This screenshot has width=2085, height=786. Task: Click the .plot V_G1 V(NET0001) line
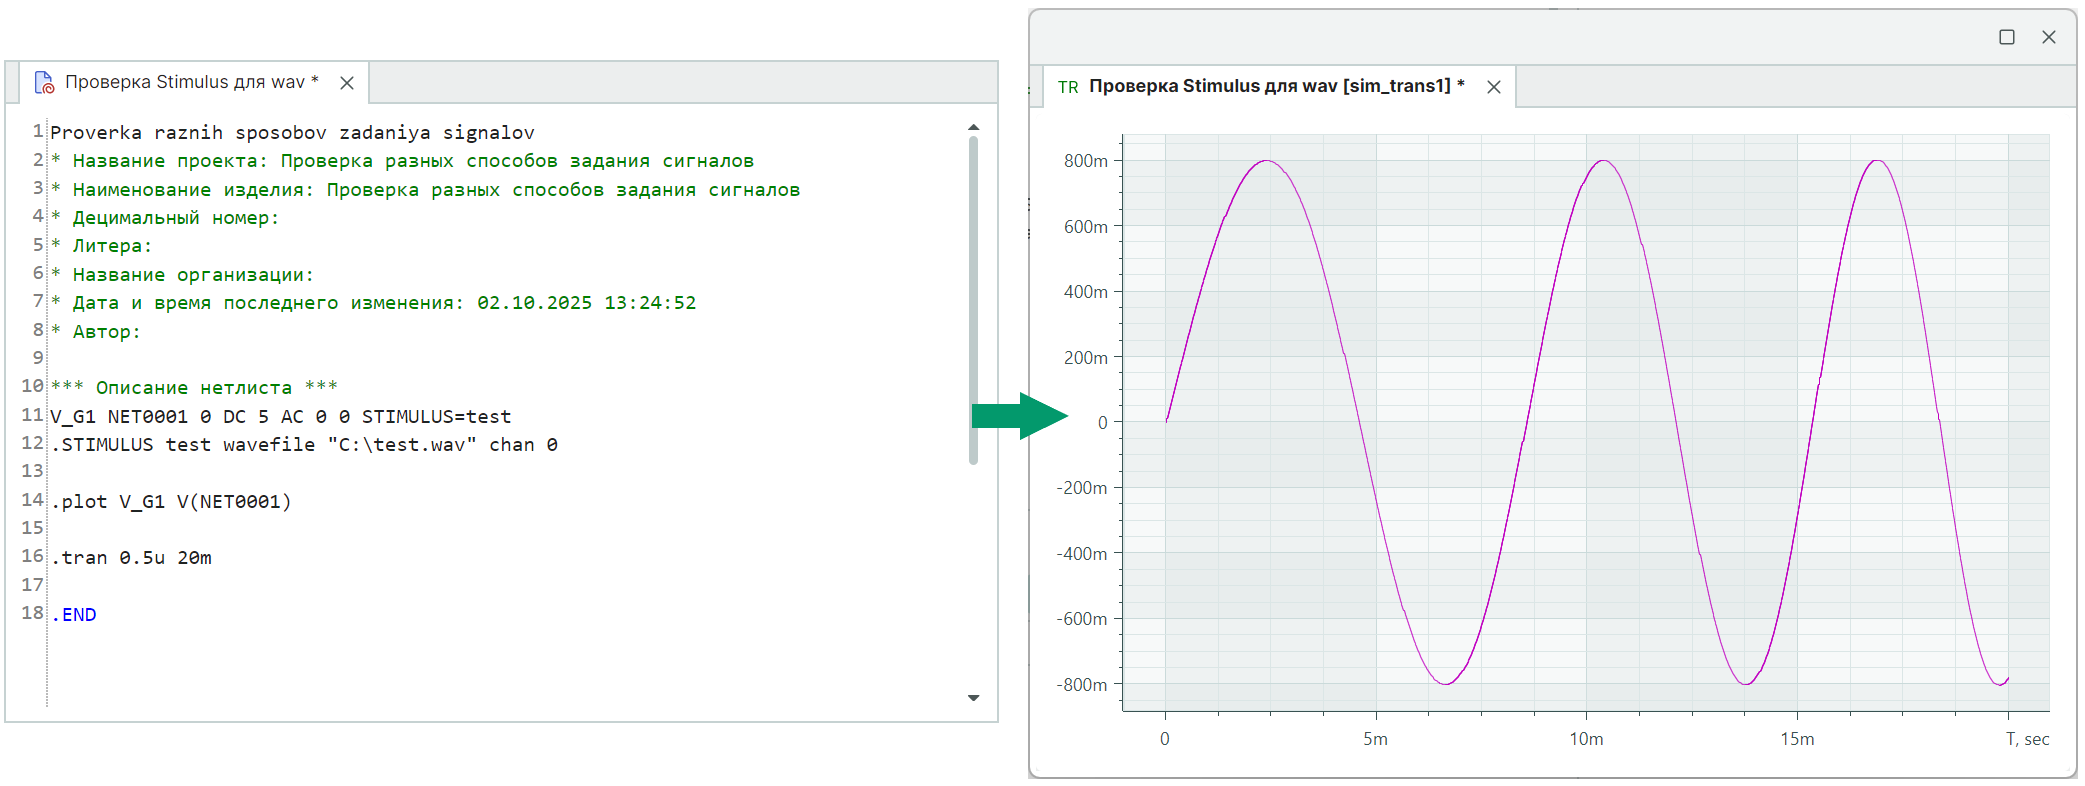171,502
